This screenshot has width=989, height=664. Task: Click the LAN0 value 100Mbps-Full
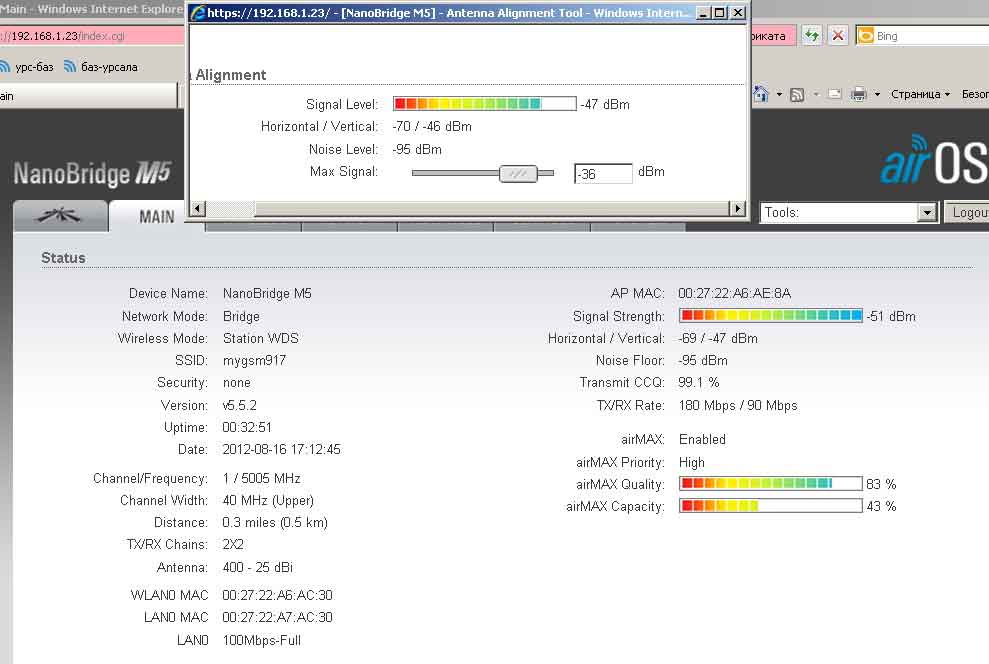point(262,641)
